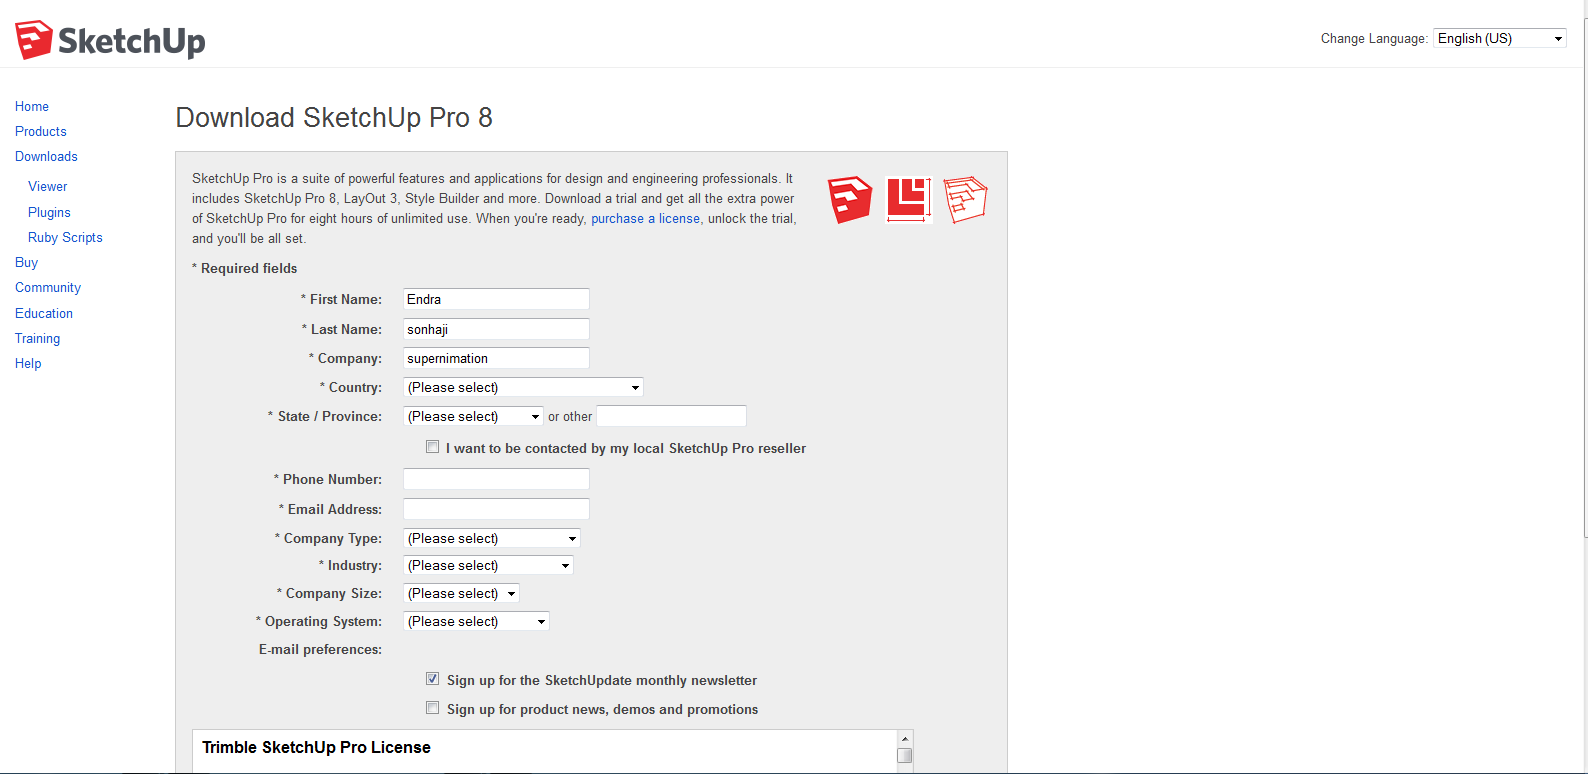Click the 'or other' state text field

pos(672,416)
